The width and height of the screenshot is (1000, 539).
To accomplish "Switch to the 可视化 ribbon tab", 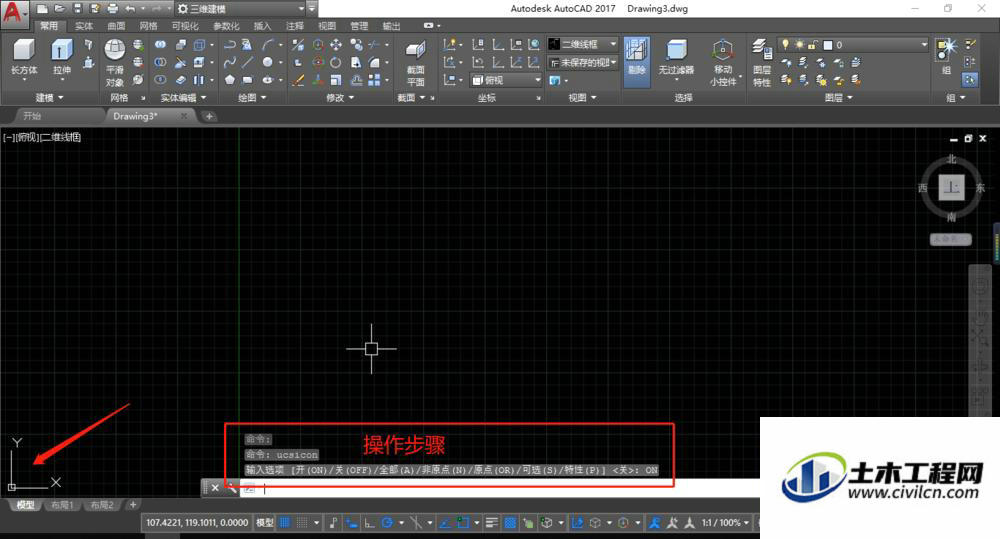I will (x=185, y=26).
